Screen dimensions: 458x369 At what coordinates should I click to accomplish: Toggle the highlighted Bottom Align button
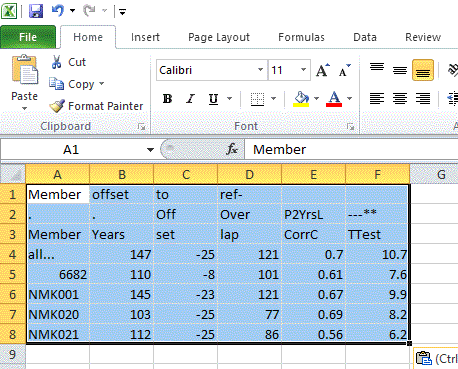point(423,70)
